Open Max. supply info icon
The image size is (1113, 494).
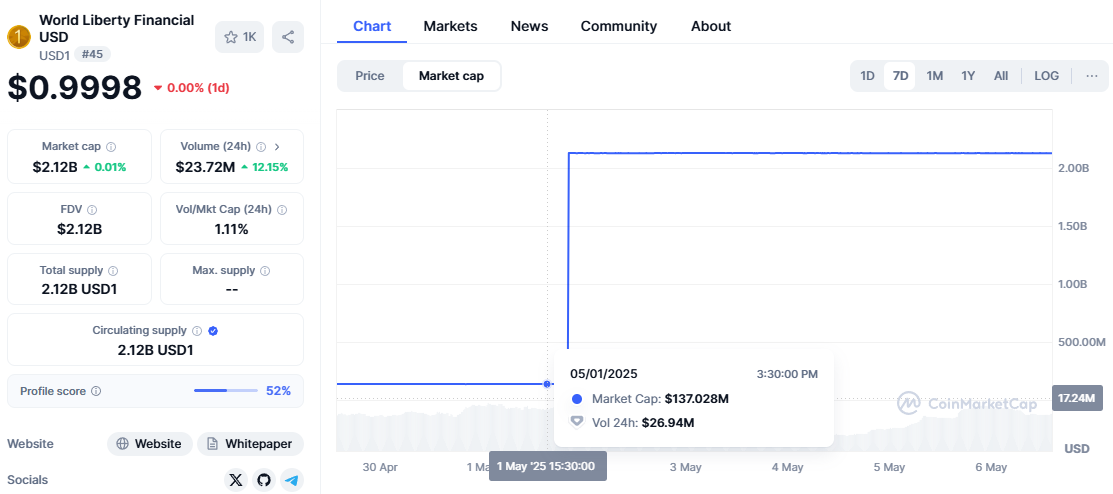[x=265, y=270]
